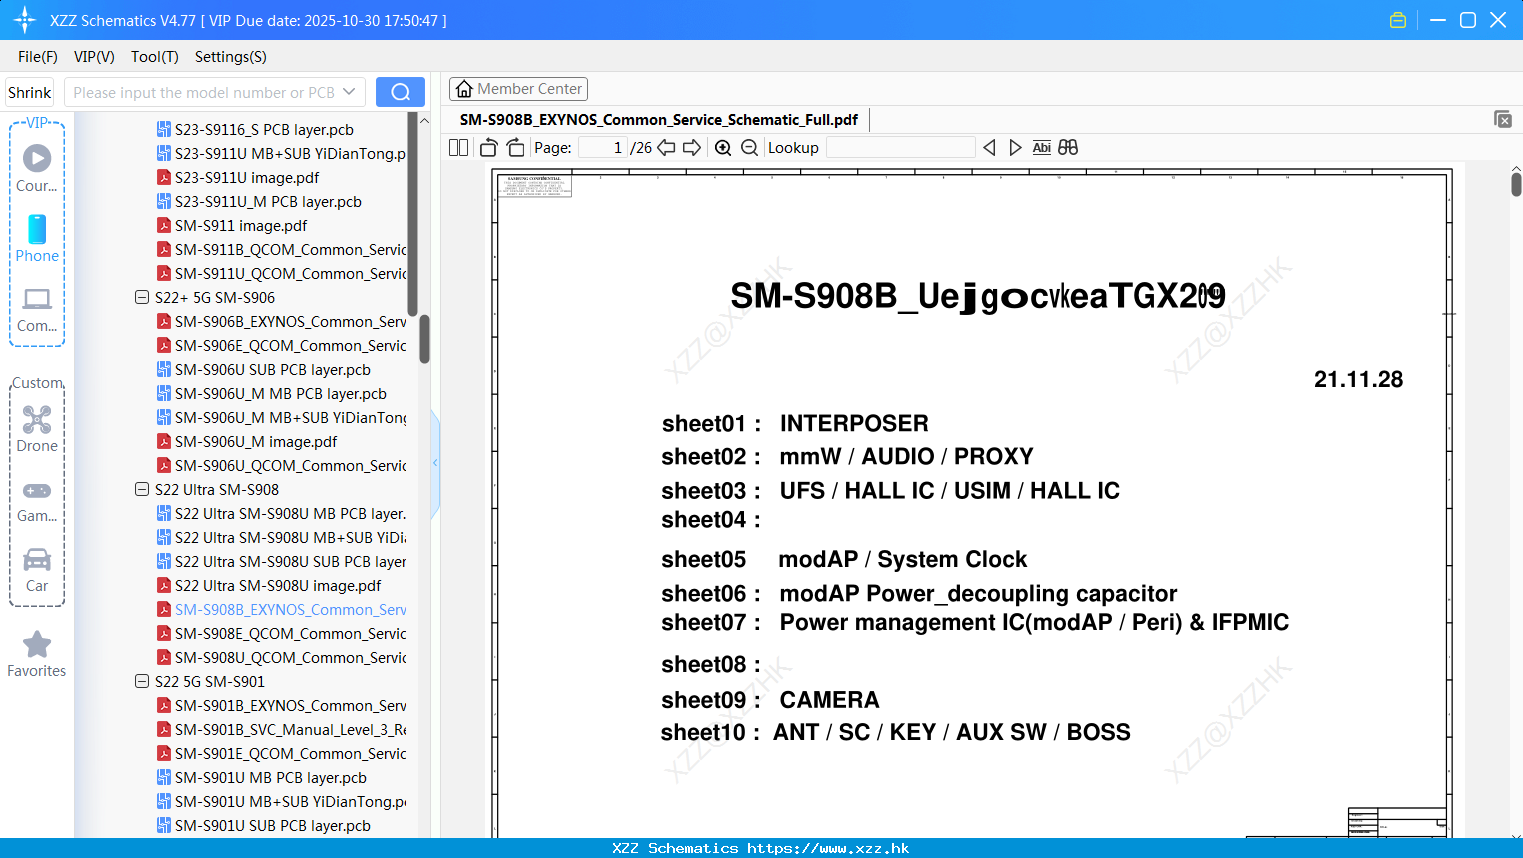The image size is (1523, 858).
Task: Open the Settings(S) menu
Action: 231,57
